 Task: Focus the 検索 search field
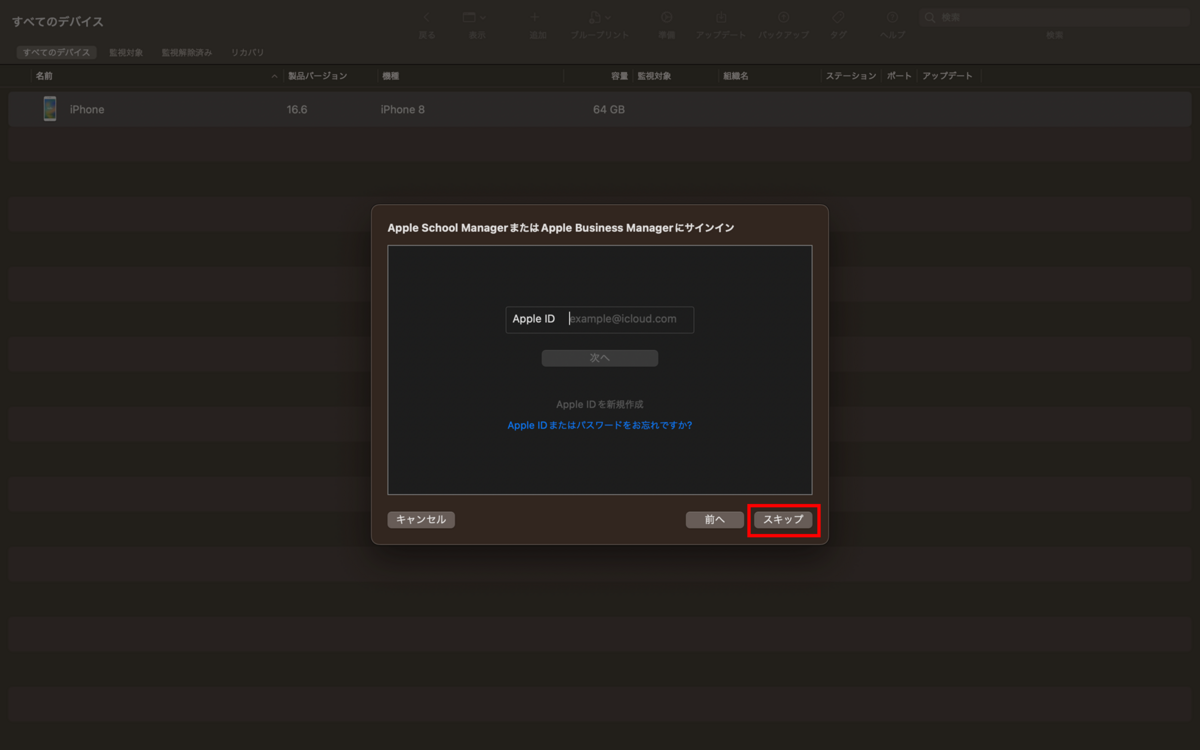click(x=1054, y=17)
